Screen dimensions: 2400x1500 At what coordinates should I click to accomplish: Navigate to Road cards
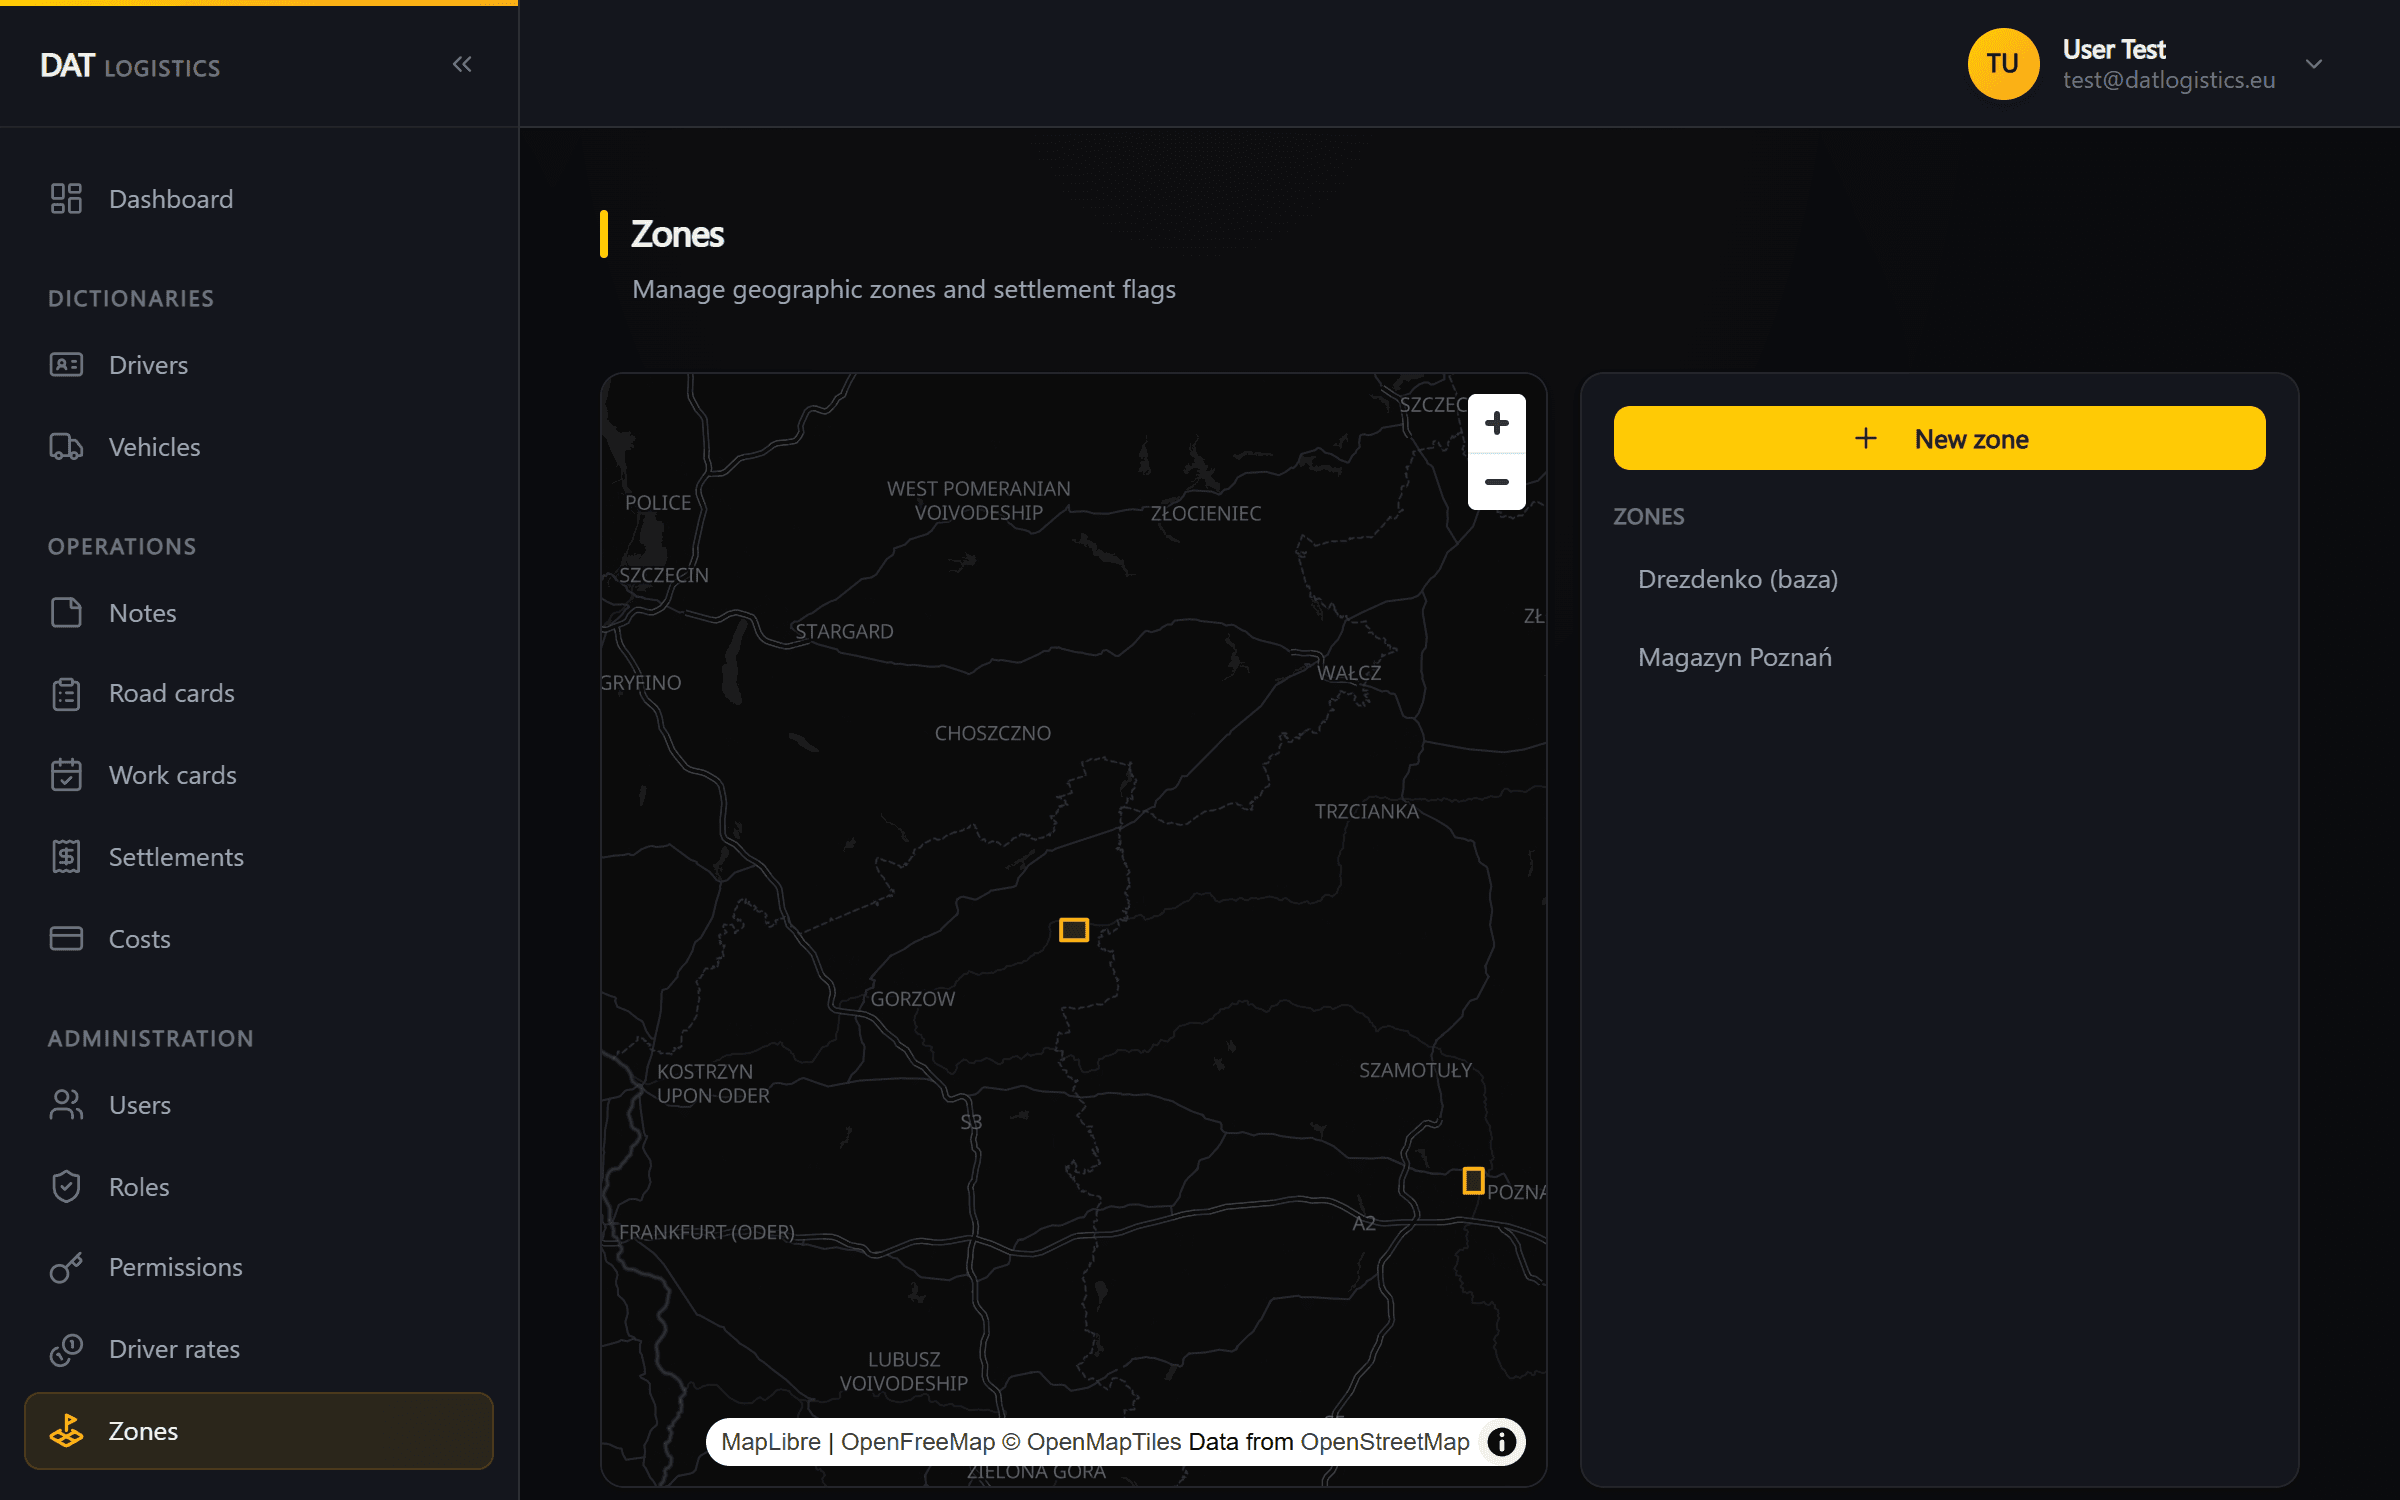259,693
